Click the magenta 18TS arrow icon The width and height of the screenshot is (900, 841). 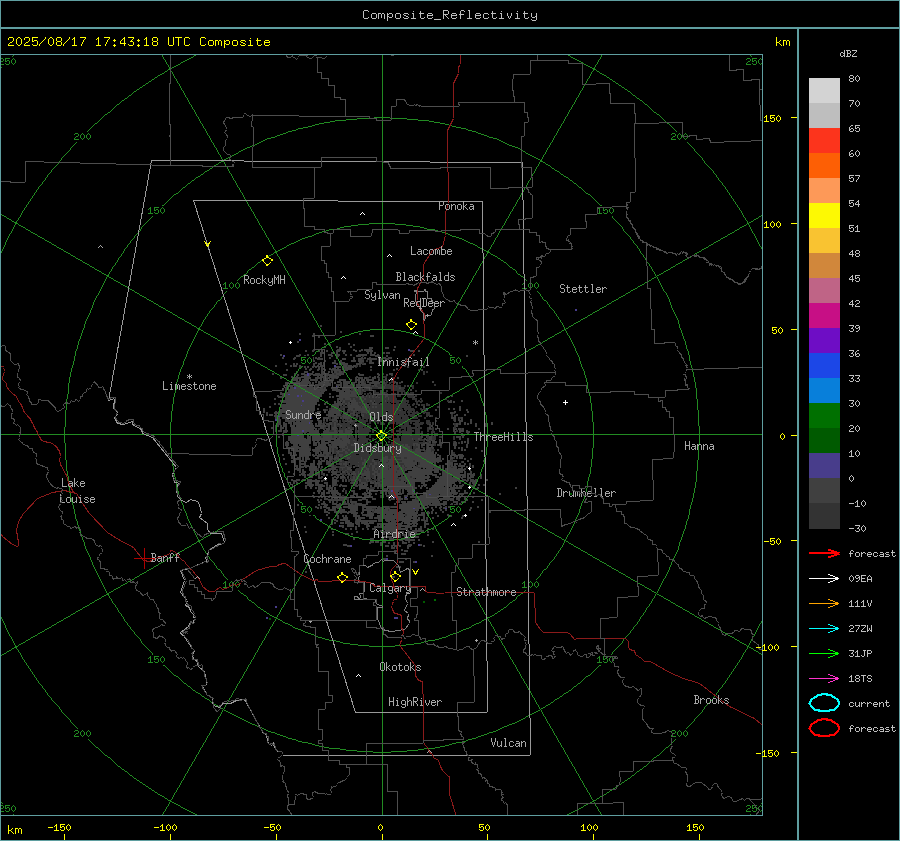[x=824, y=679]
